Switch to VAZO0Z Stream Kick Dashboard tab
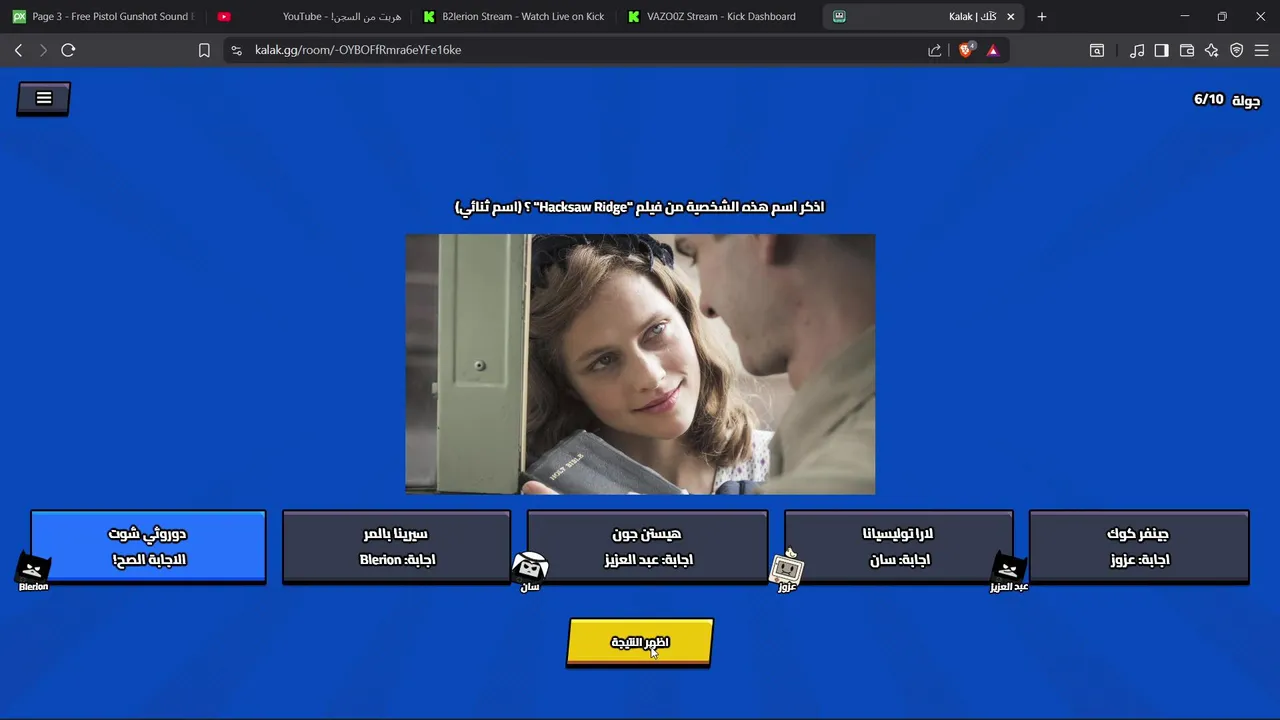Viewport: 1280px width, 720px height. tap(720, 17)
